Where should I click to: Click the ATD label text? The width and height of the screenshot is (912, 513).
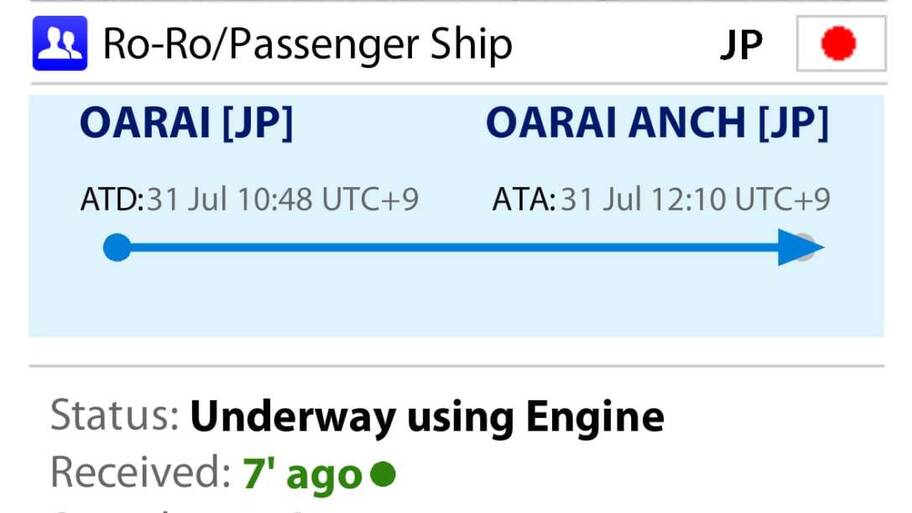(112, 200)
